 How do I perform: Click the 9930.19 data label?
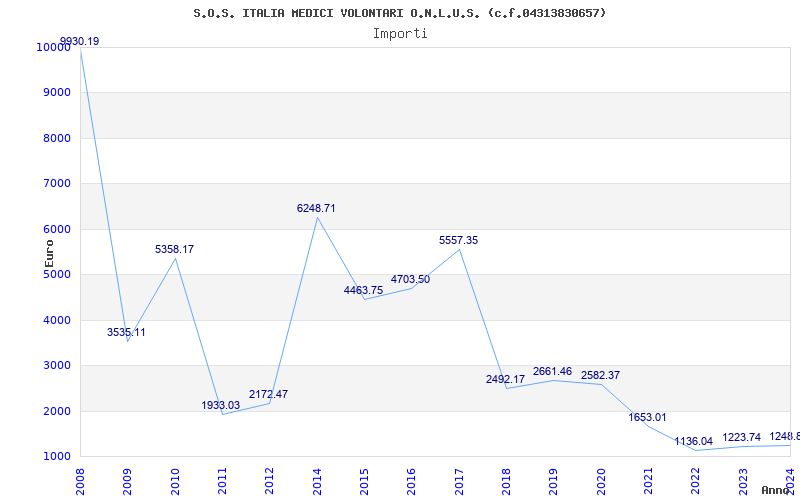coord(80,41)
